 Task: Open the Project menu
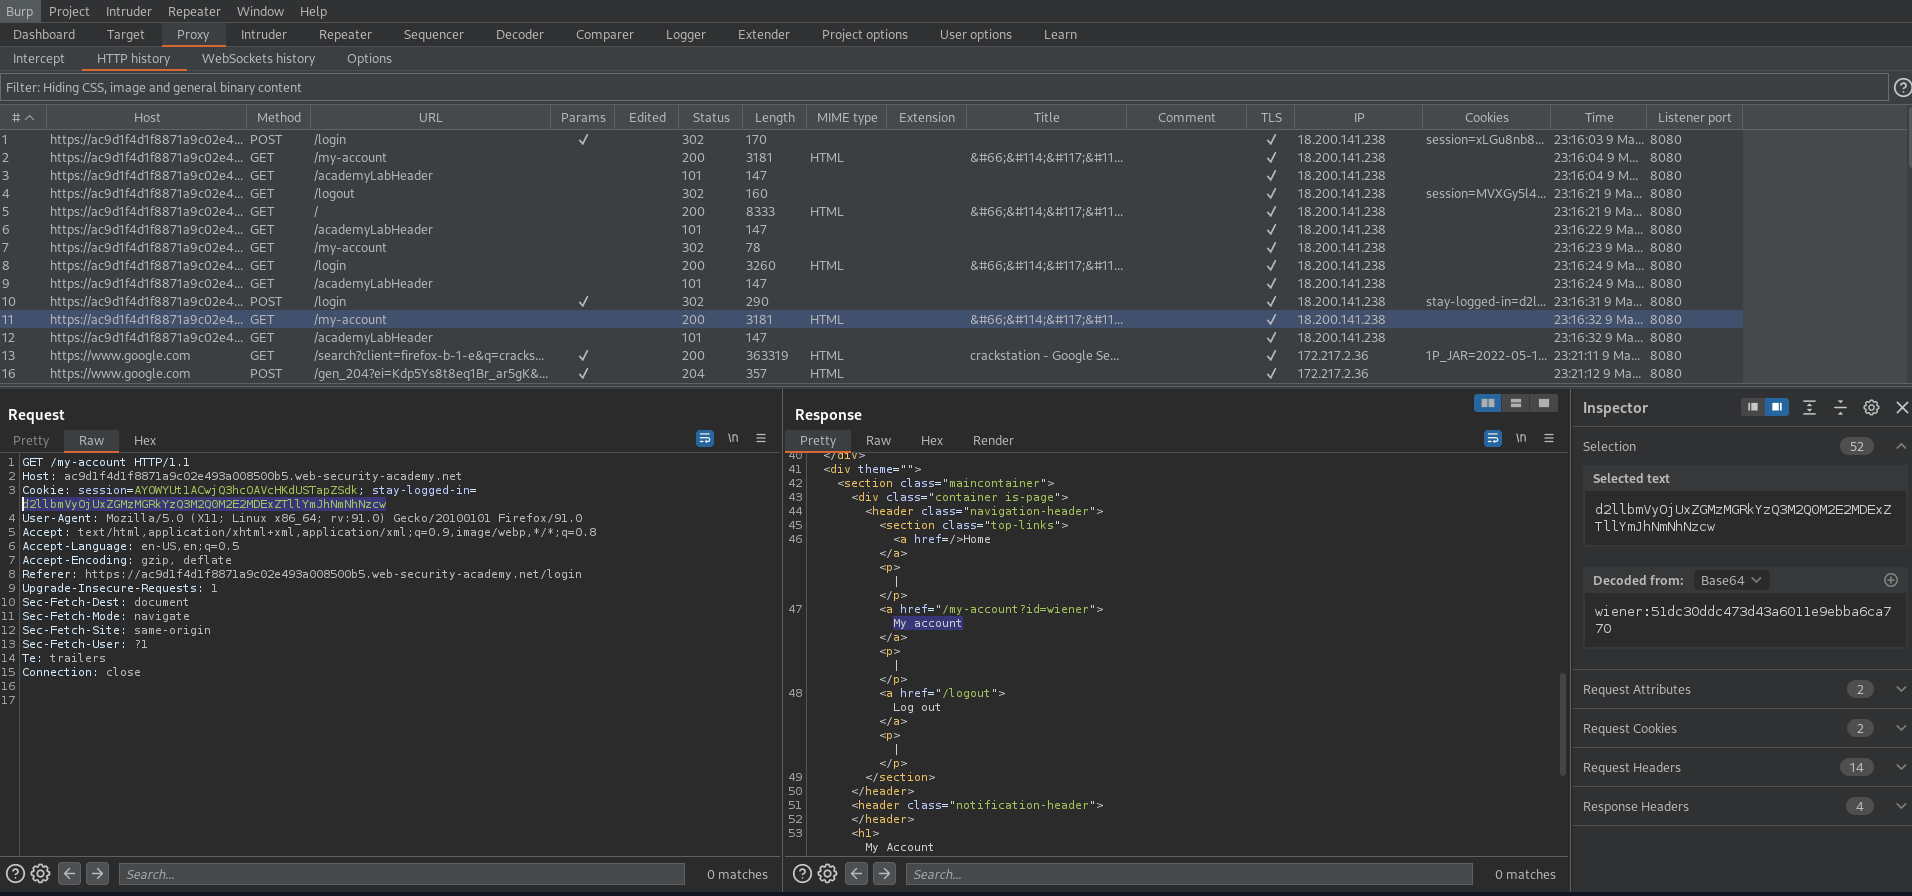69,11
